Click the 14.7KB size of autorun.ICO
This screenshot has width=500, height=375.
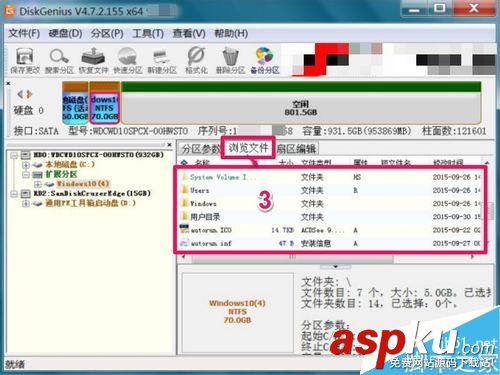(x=282, y=230)
